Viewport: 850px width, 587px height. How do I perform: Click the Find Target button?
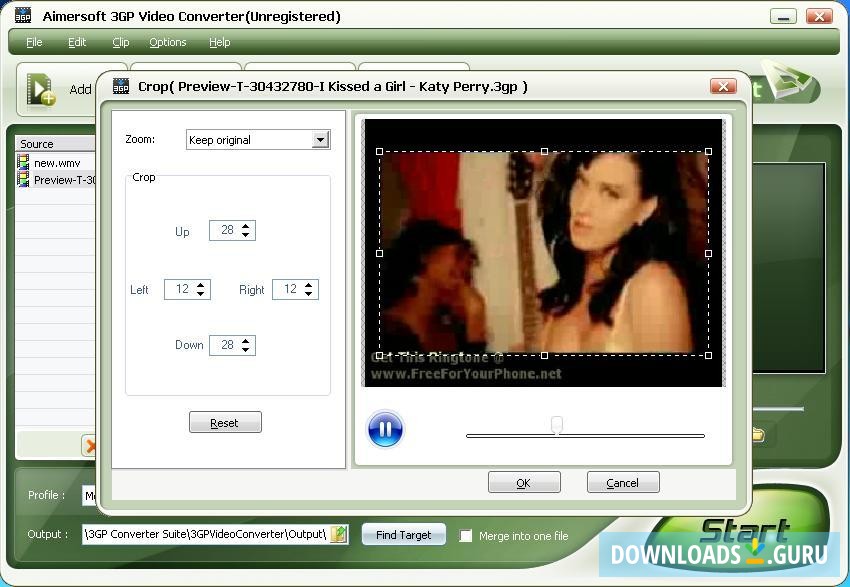(x=404, y=535)
